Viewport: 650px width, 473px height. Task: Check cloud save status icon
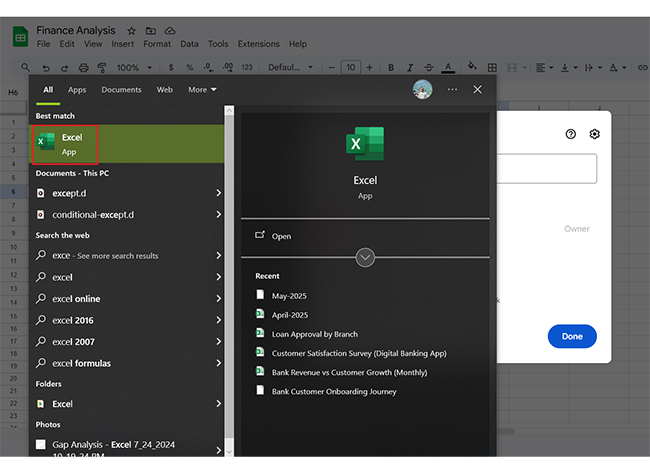click(x=170, y=31)
